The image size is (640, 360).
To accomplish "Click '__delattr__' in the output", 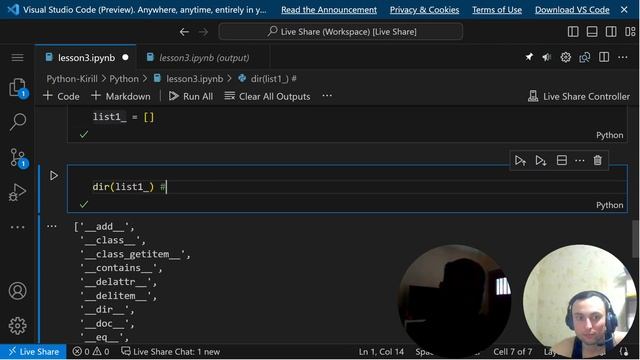I will [x=118, y=282].
